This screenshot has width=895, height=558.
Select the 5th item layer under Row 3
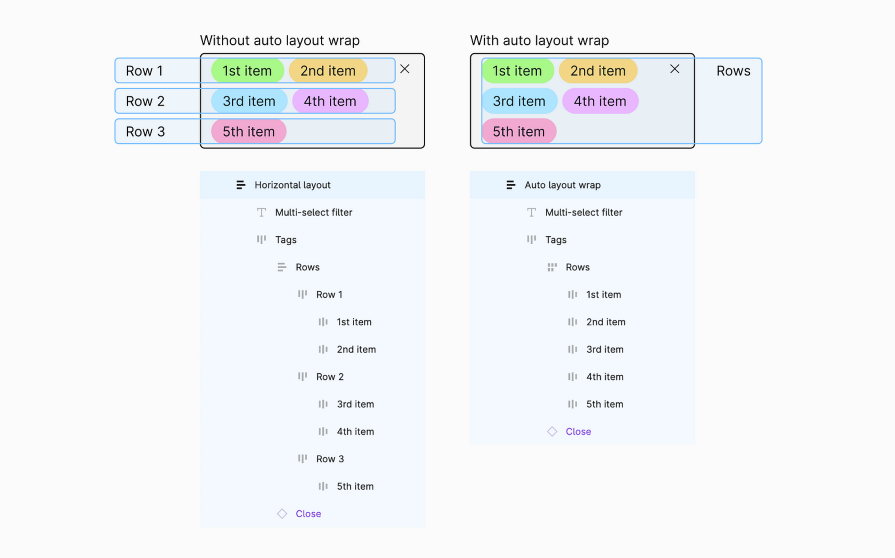pos(355,487)
